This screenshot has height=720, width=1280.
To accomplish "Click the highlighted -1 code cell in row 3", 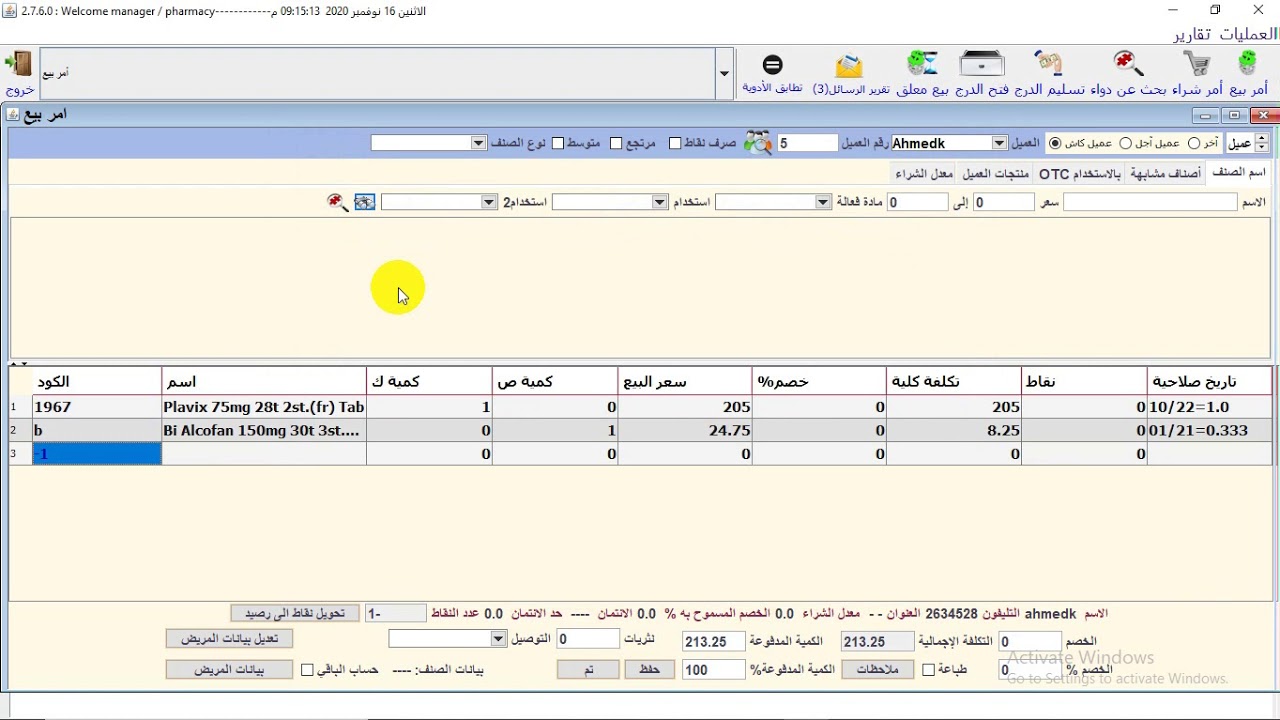I will [x=97, y=454].
